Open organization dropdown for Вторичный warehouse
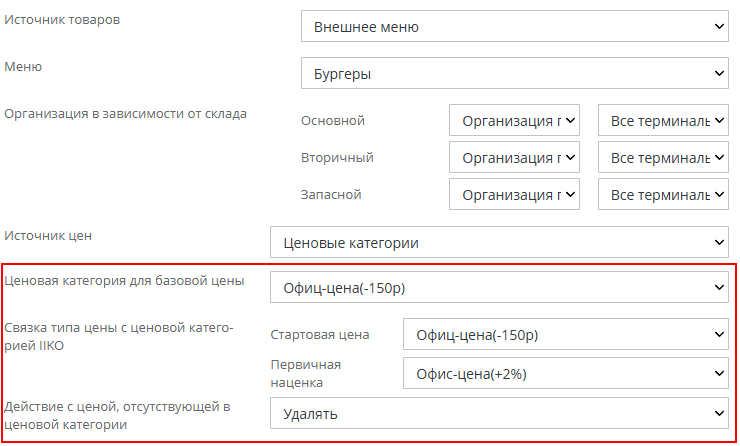The width and height of the screenshot is (740, 446). (514, 158)
